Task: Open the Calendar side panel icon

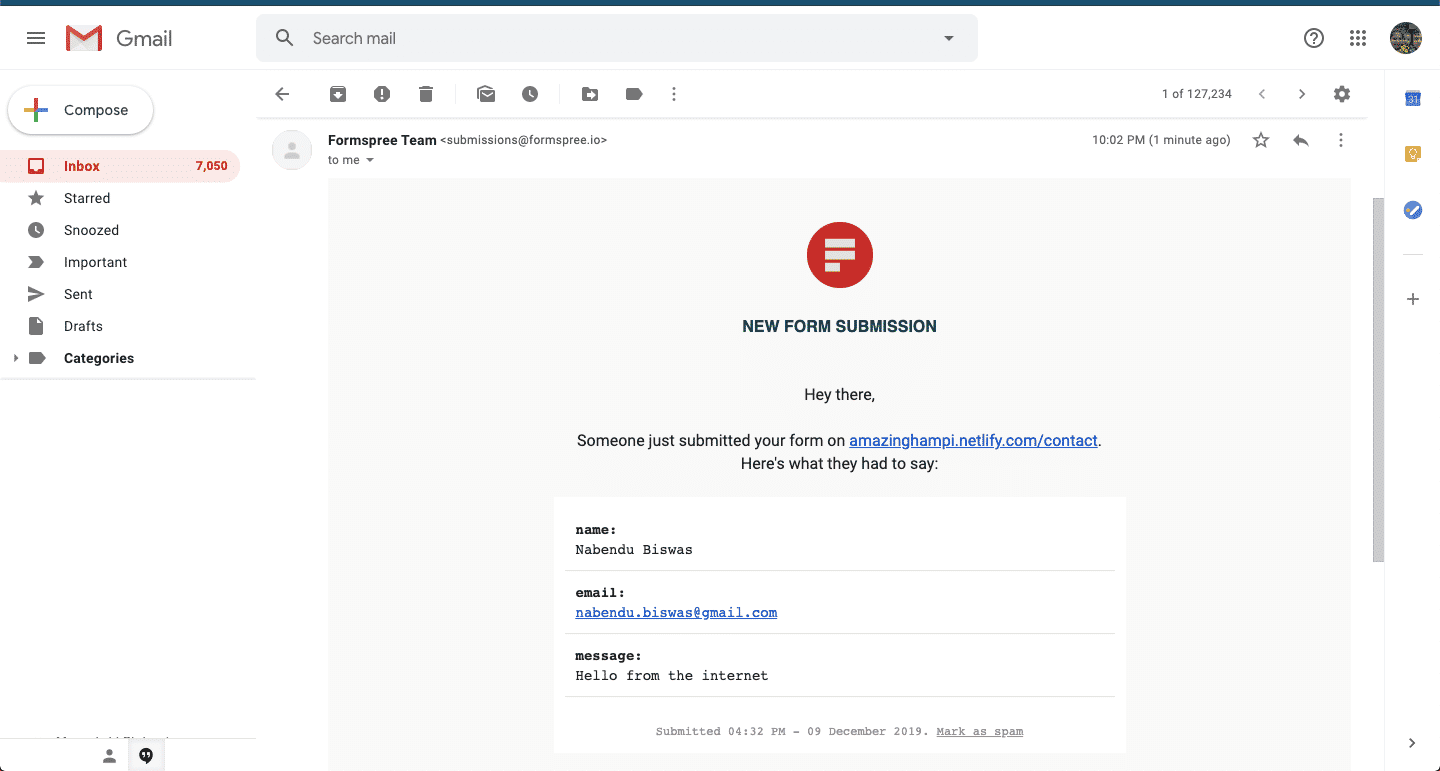Action: 1413,98
